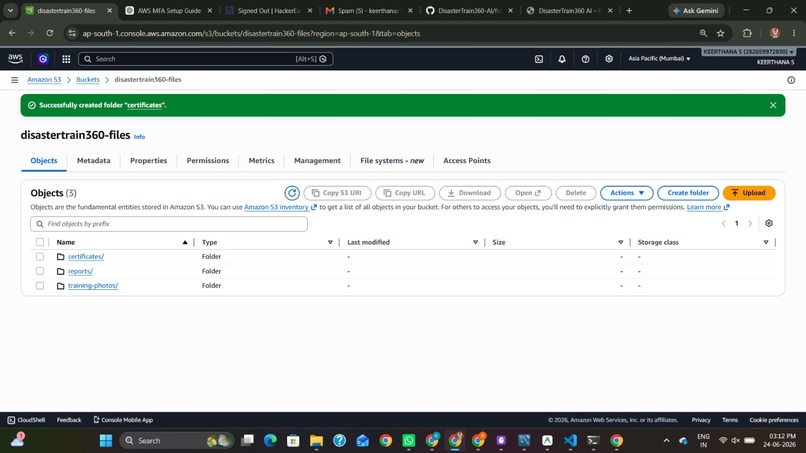Open the Asia Pacific (Mumbai) region selector
Image resolution: width=806 pixels, height=453 pixels.
point(659,59)
